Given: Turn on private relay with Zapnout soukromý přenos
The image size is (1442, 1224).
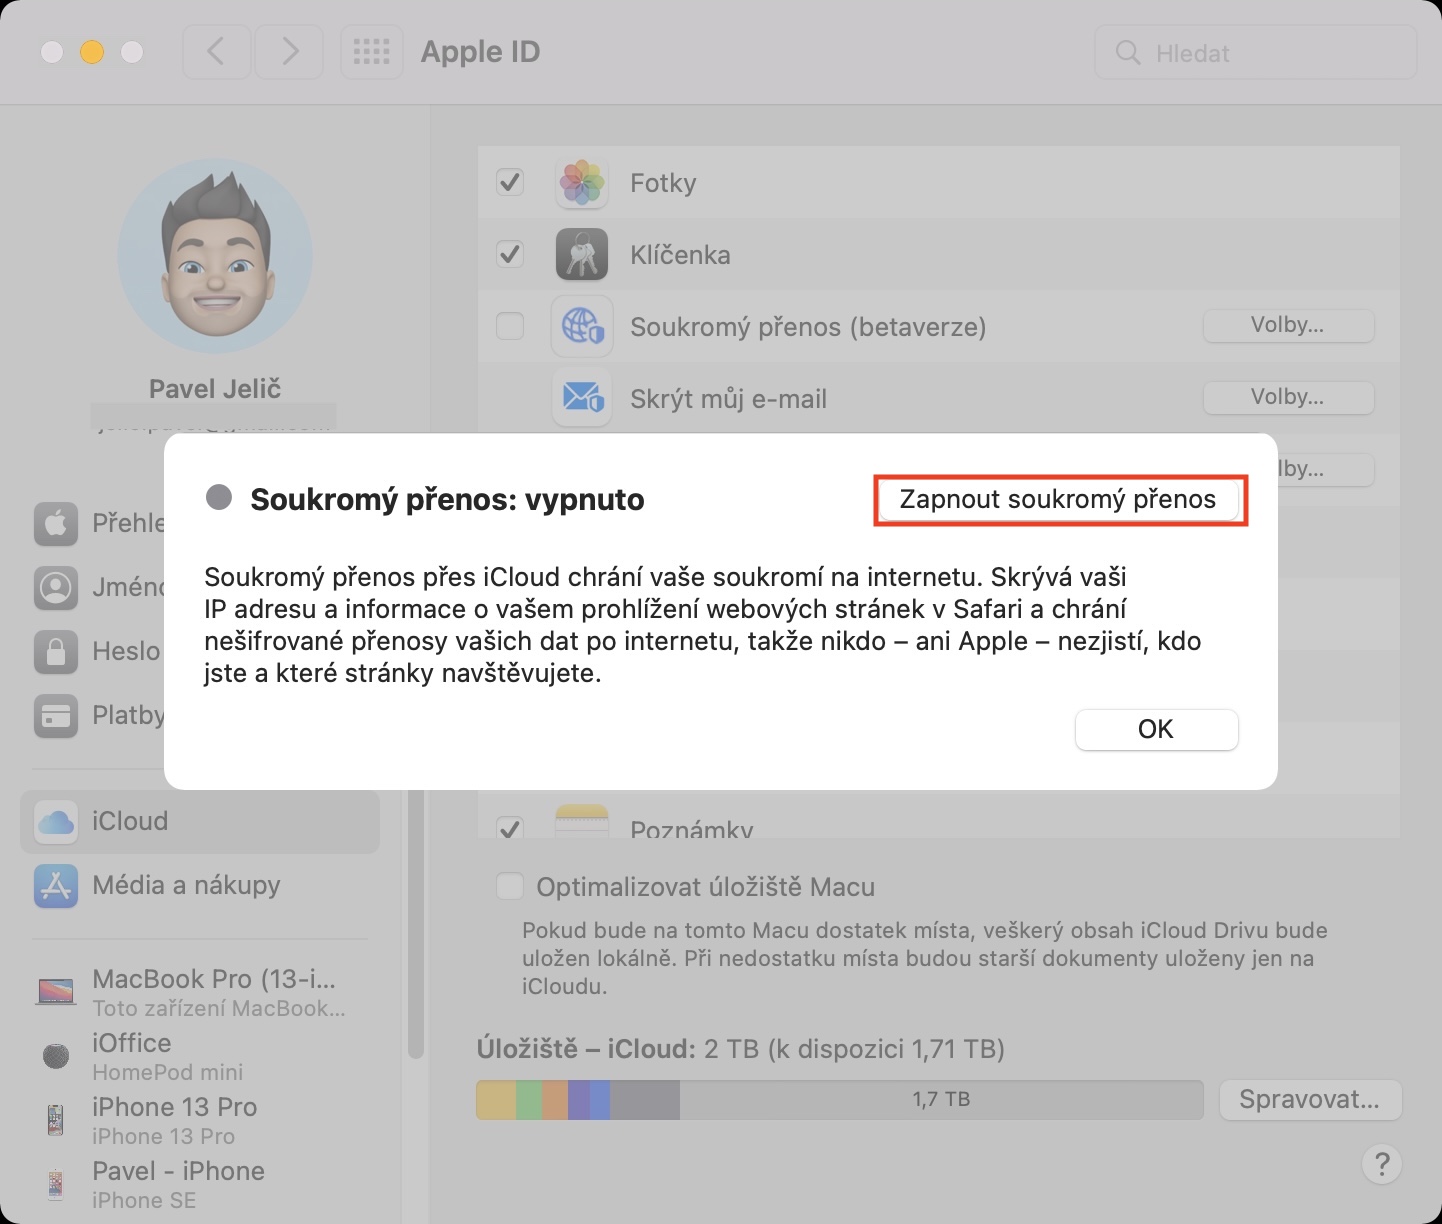Looking at the screenshot, I should tap(1059, 499).
